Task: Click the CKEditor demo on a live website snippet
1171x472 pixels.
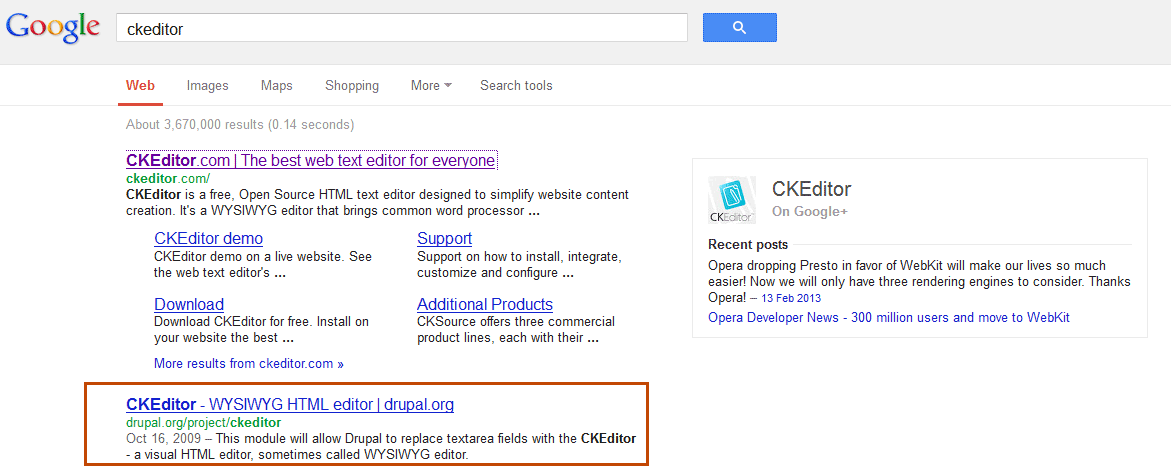Action: click(263, 264)
